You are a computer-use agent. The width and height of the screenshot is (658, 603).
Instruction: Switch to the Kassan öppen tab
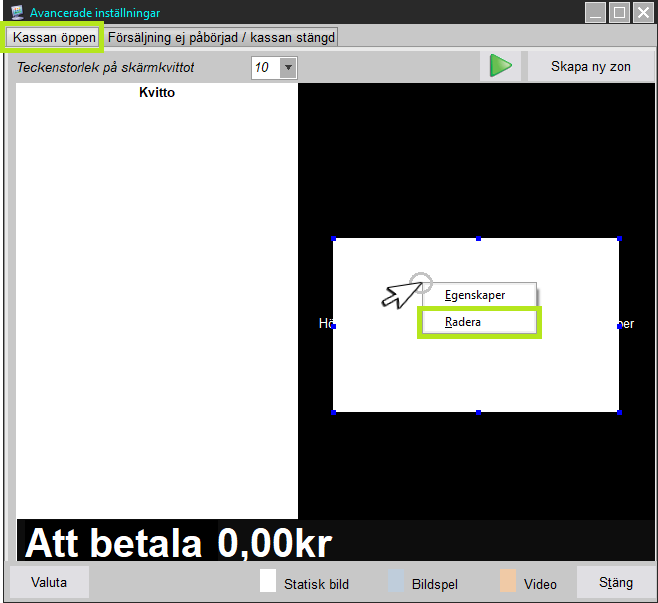tap(54, 37)
